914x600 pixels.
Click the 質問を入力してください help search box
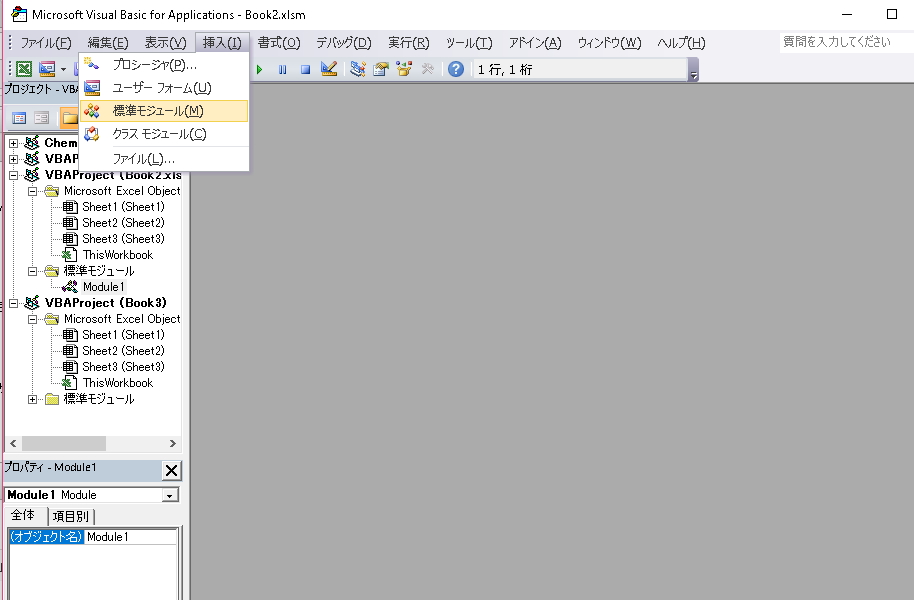tap(844, 42)
